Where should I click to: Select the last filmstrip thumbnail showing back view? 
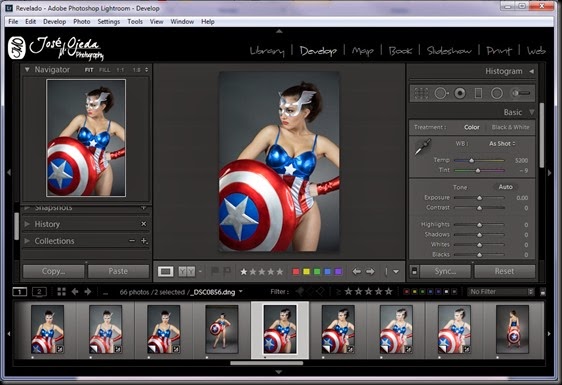512,329
